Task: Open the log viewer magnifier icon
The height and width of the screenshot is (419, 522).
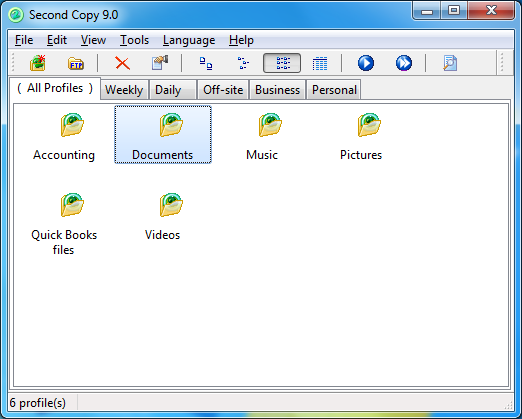Action: [x=450, y=63]
